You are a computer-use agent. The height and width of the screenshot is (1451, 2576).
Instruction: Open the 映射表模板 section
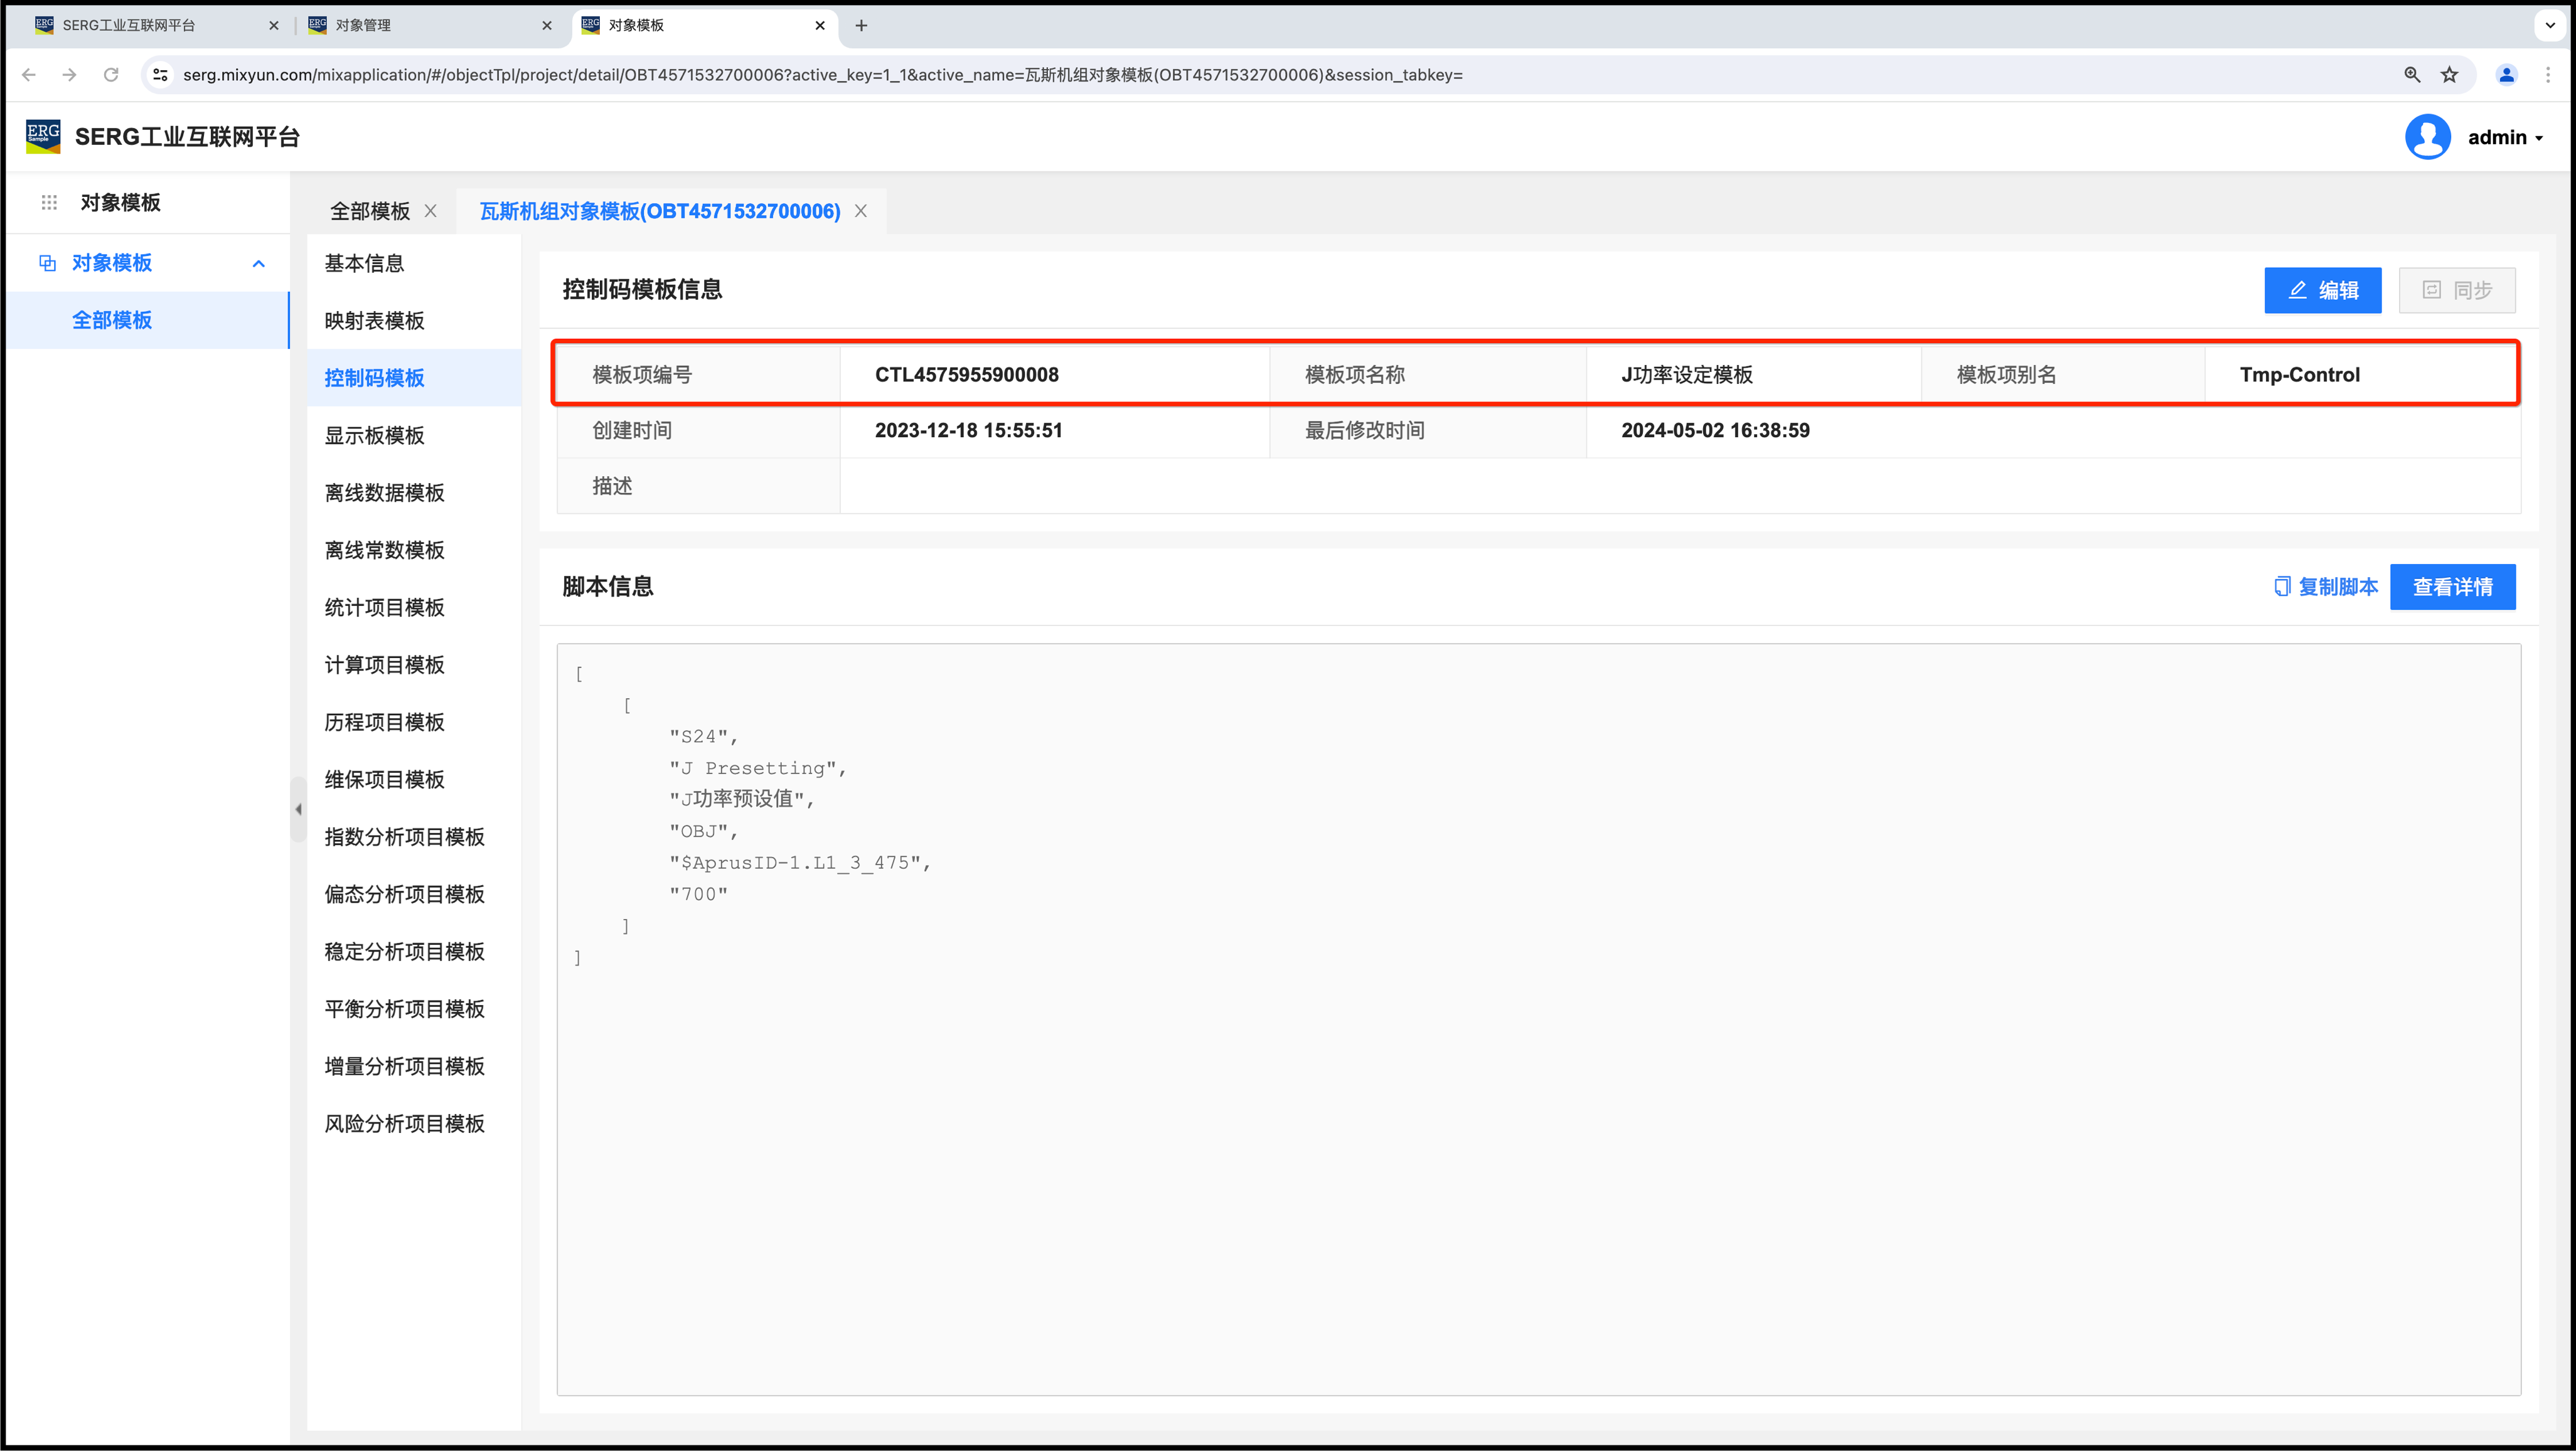coord(374,321)
